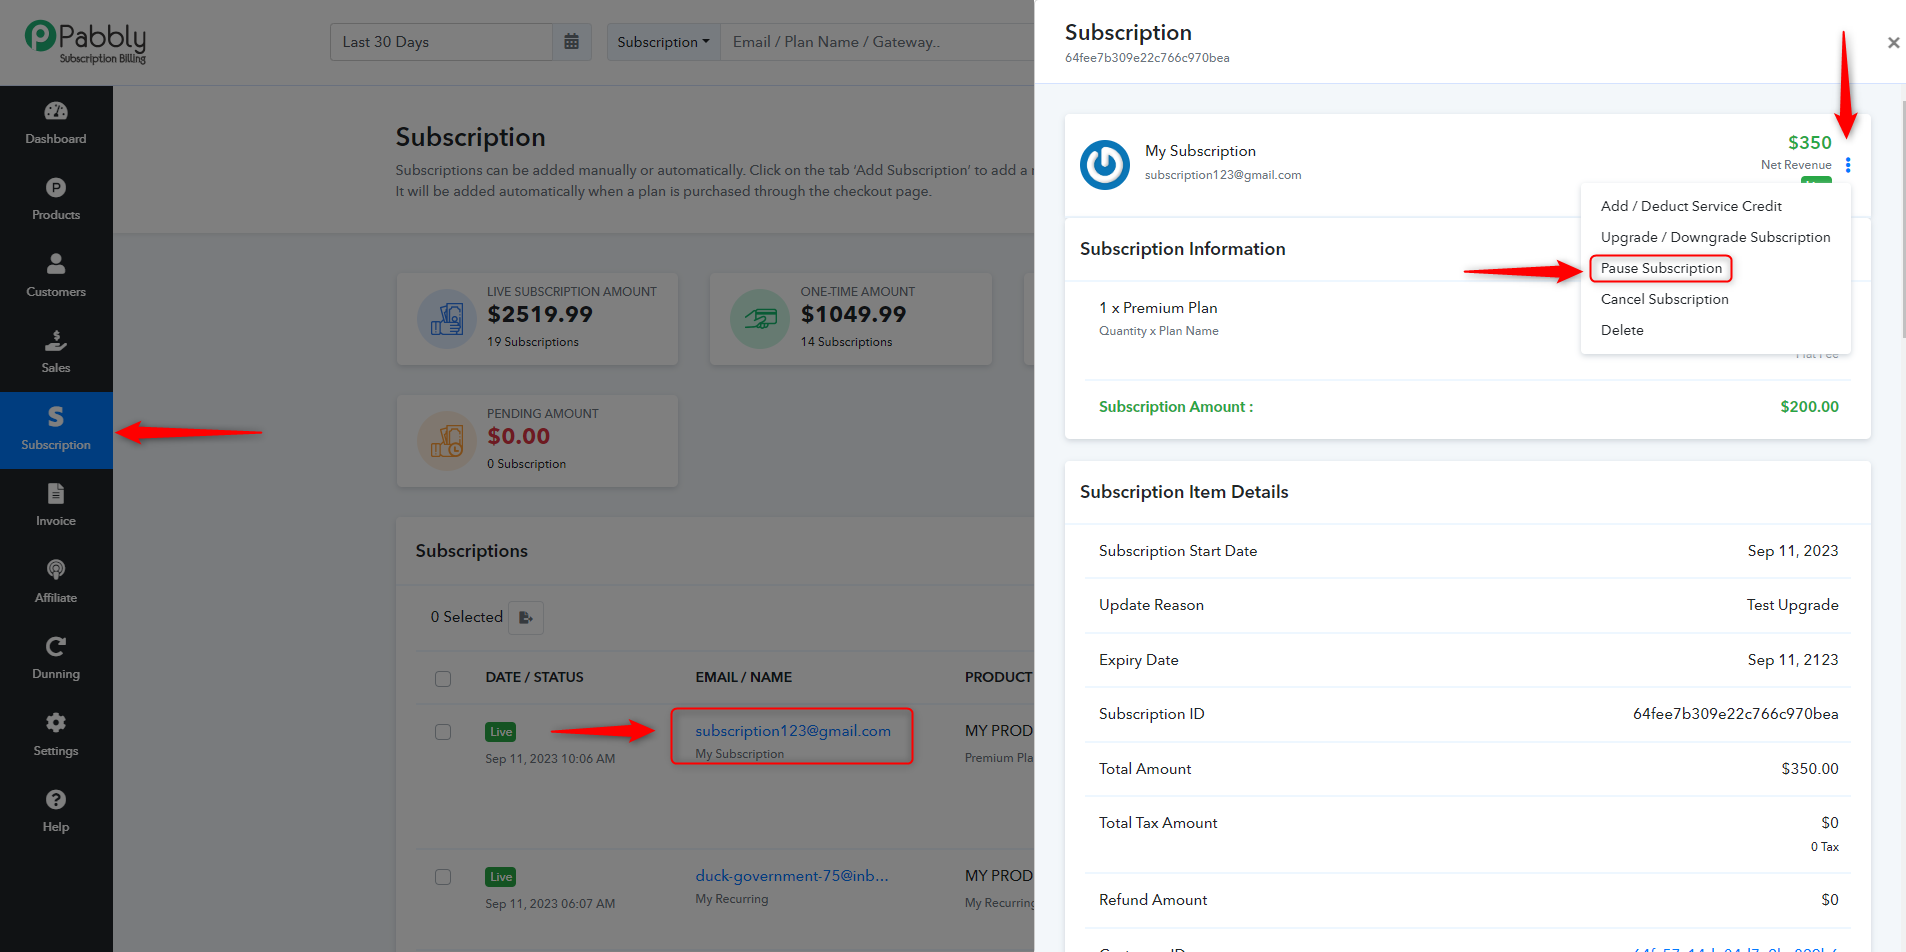The image size is (1906, 952).
Task: Open the Last 30 Days date range selector
Action: (441, 42)
